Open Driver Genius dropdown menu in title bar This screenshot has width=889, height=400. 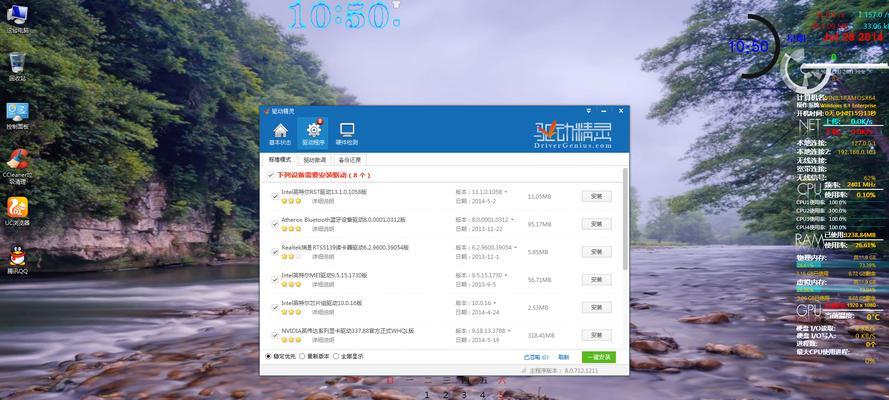click(589, 111)
